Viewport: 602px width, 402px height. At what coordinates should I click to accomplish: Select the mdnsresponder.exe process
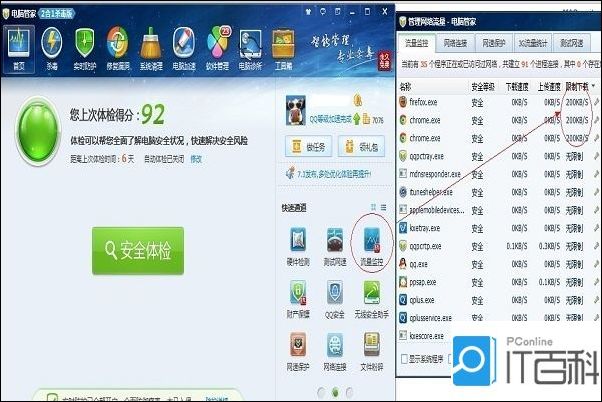(x=499, y=174)
